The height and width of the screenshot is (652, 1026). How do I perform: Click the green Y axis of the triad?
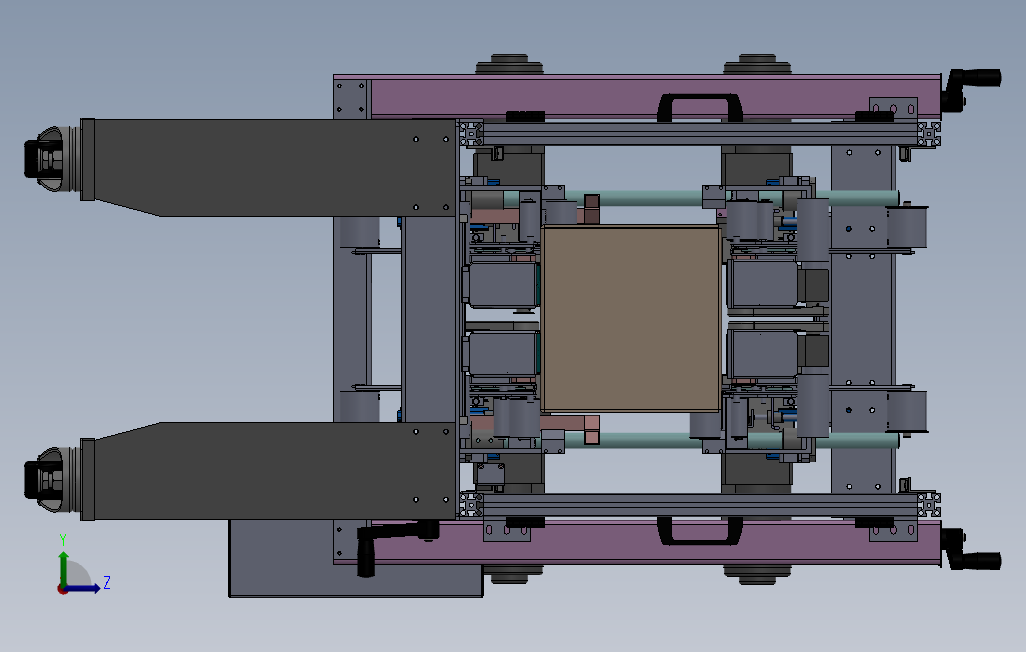pos(63,568)
